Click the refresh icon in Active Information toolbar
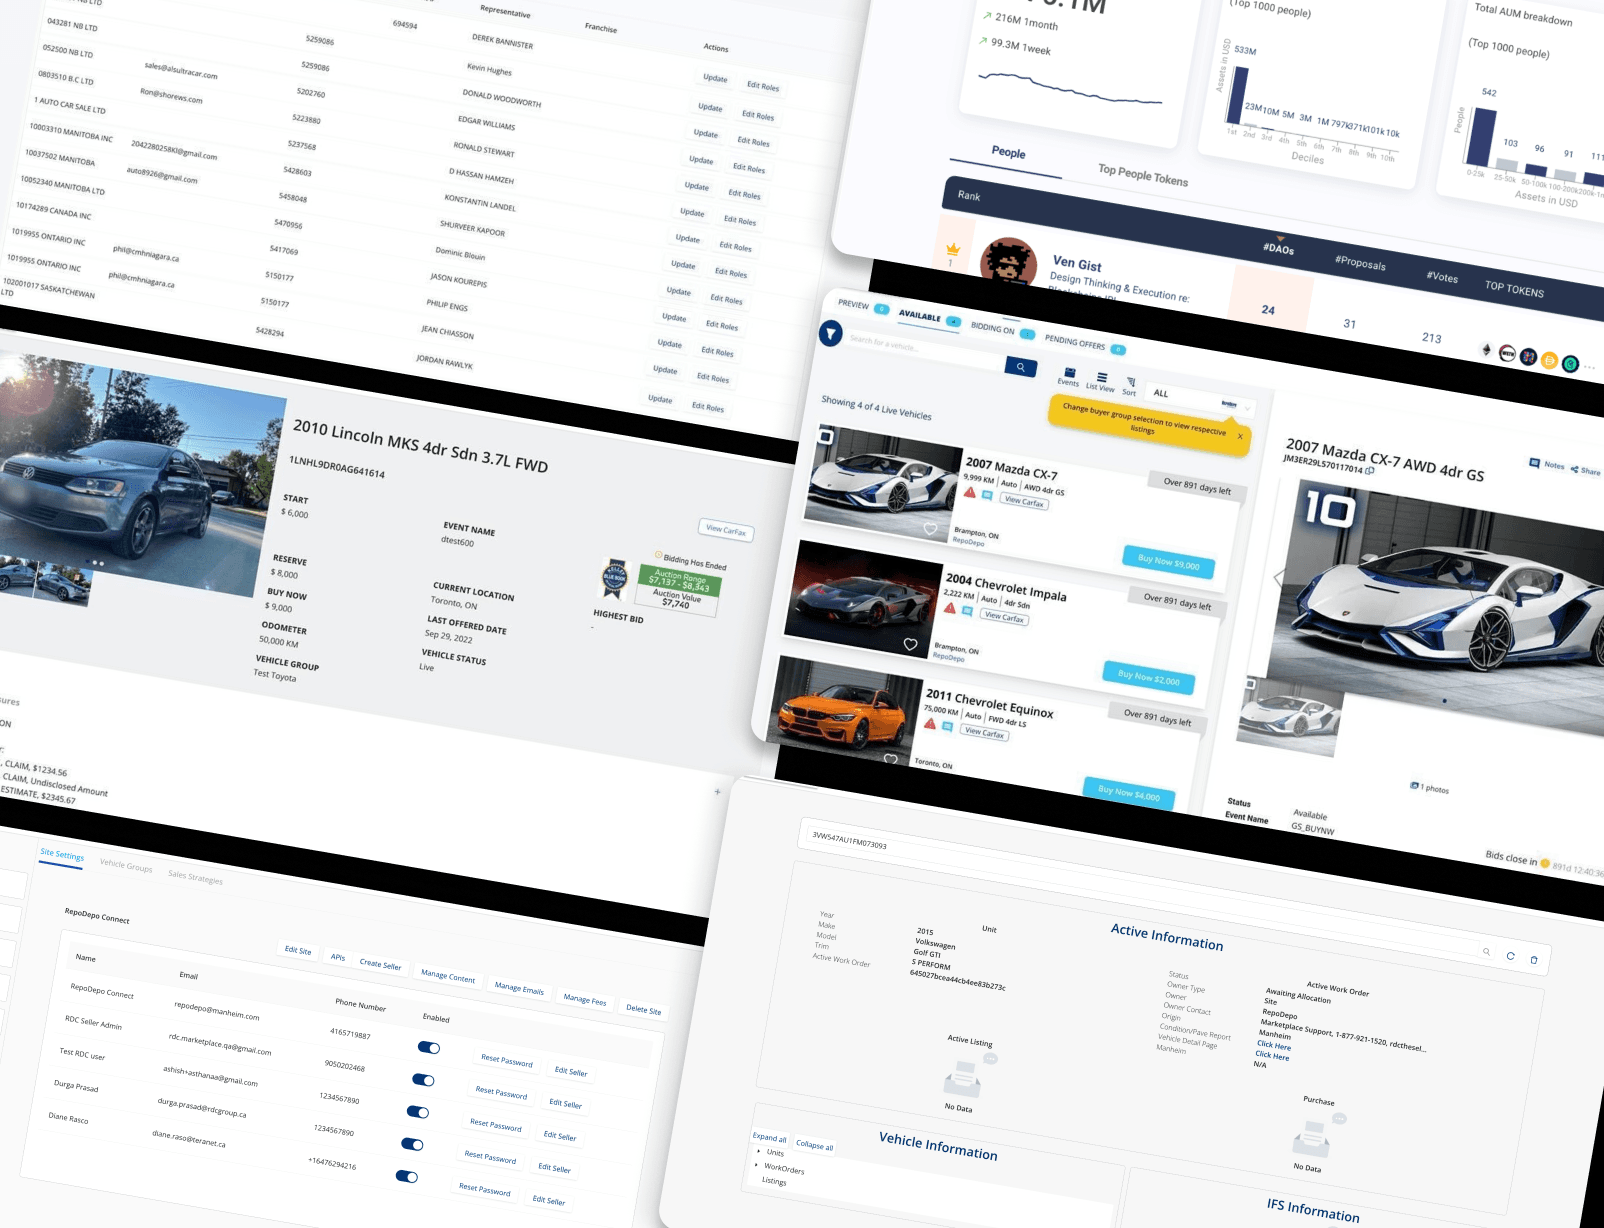1604x1228 pixels. 1510,956
